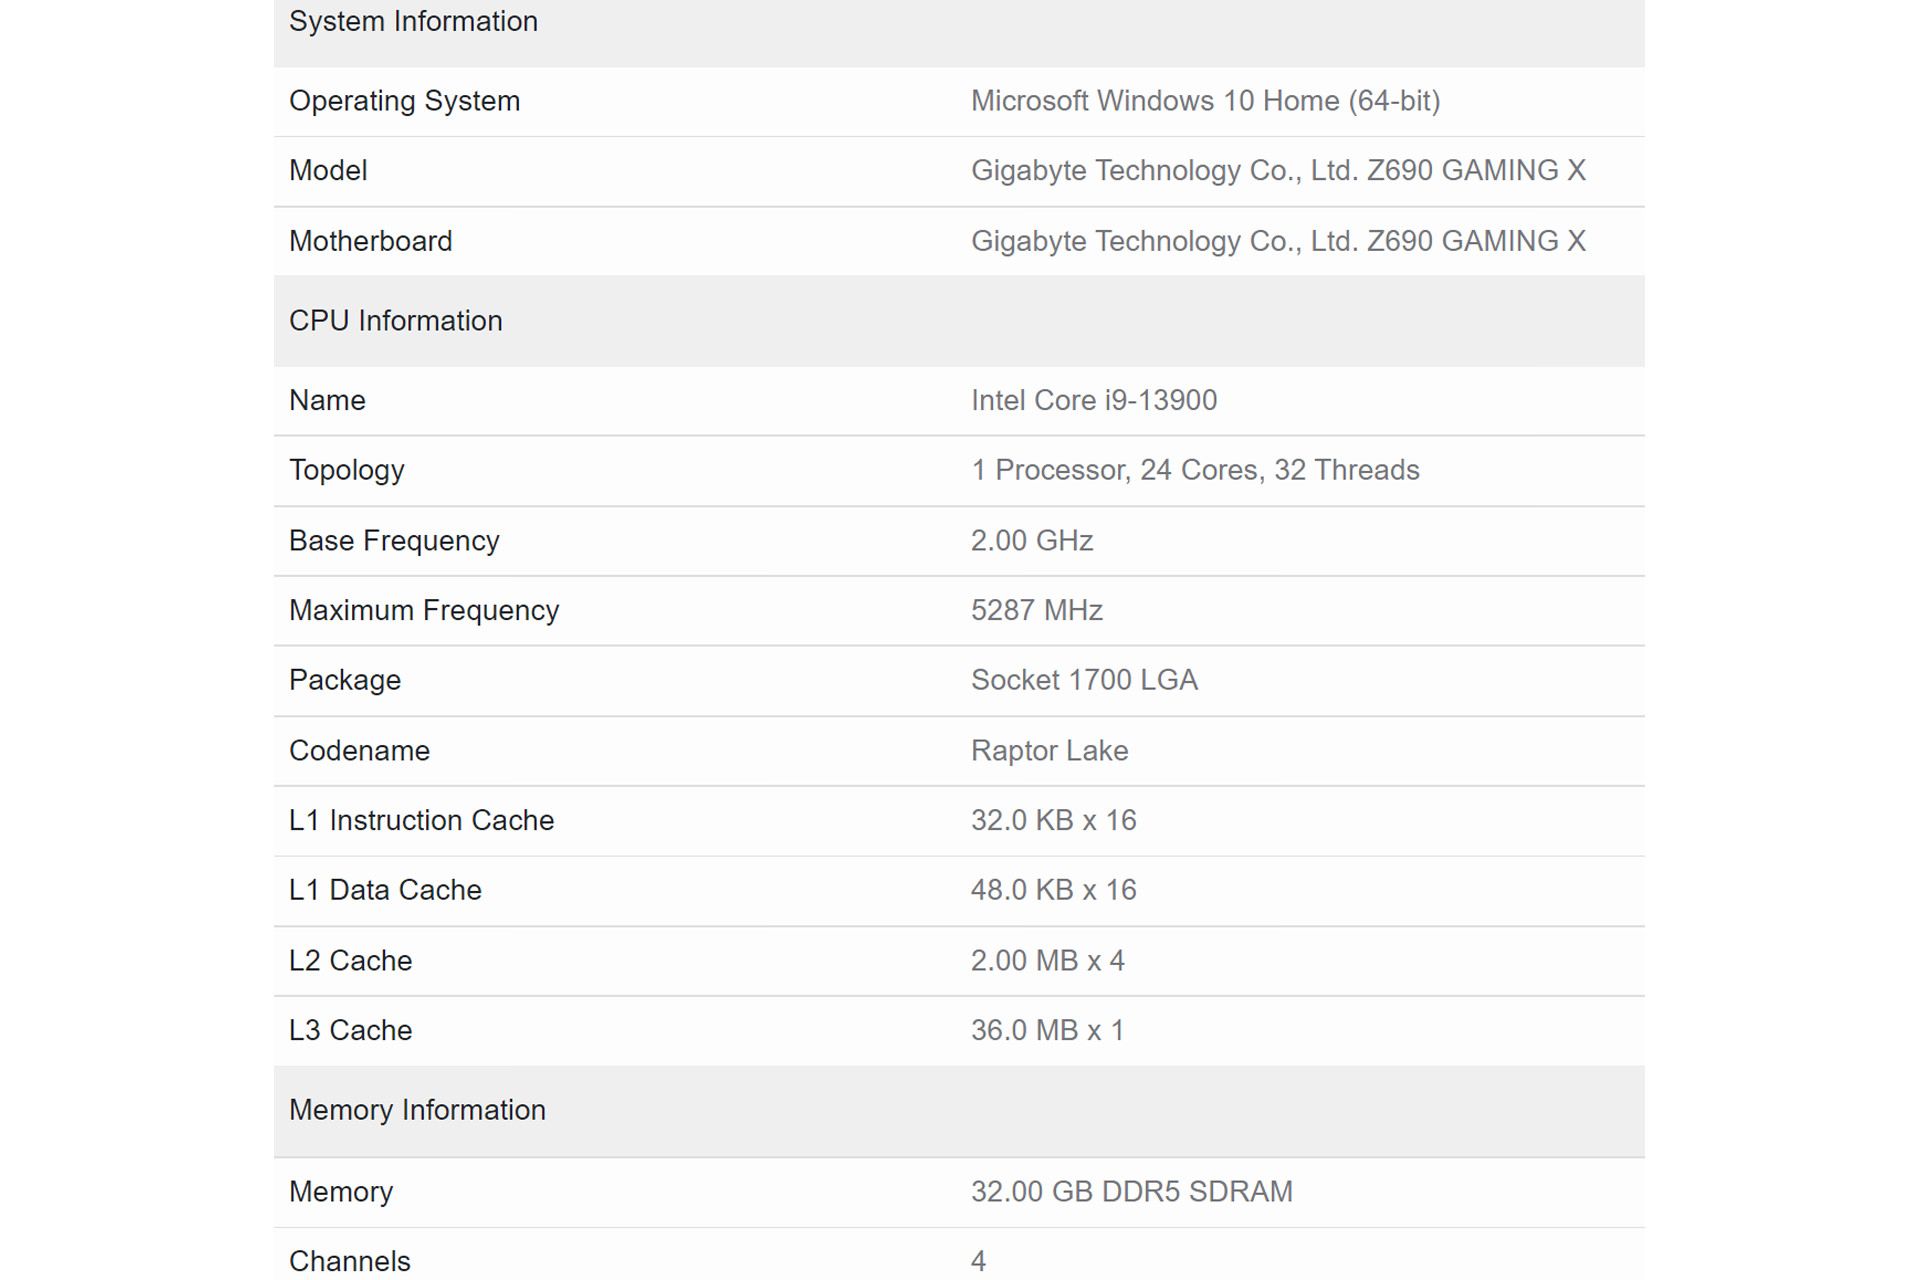Select the L2 Cache label

tap(350, 961)
